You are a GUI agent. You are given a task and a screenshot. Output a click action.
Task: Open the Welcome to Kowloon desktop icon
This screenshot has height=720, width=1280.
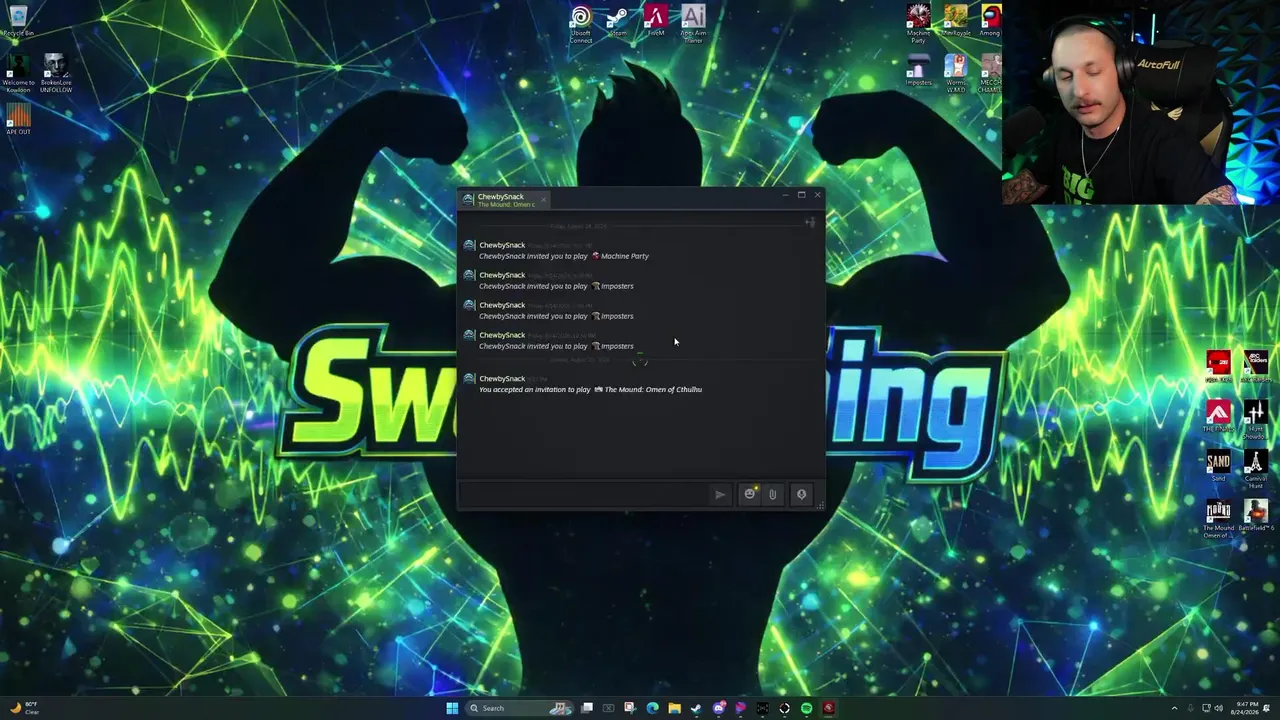[18, 74]
